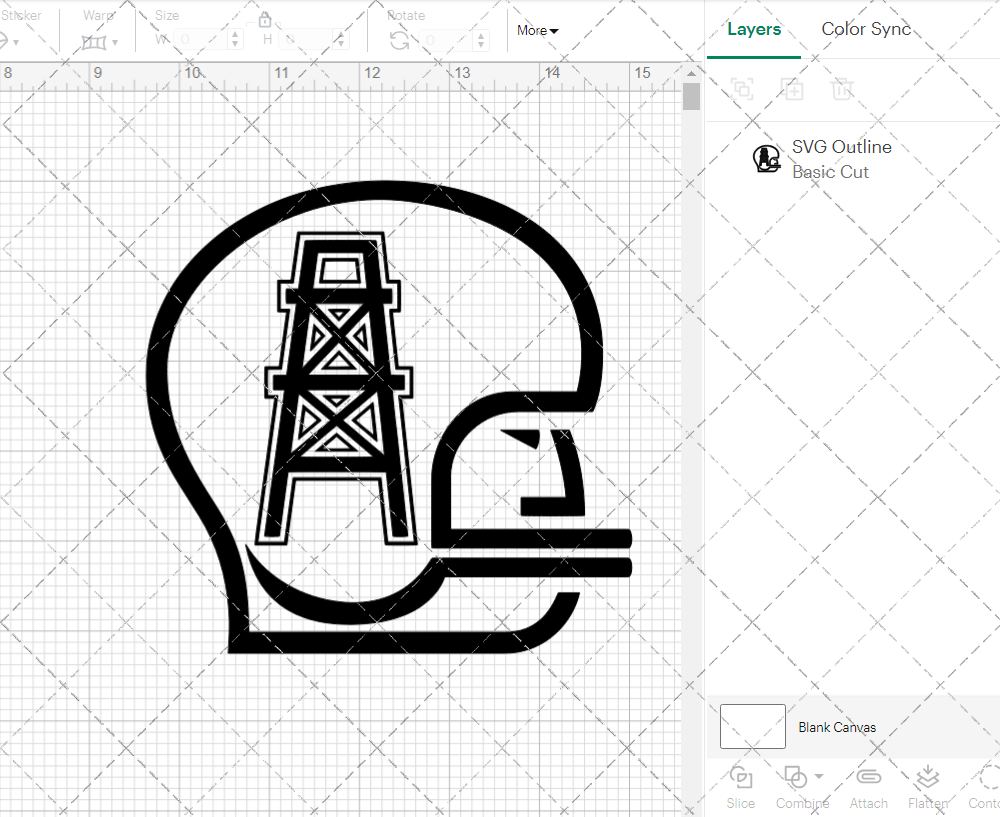Open the Layers tab
This screenshot has width=1000, height=817.
point(754,29)
